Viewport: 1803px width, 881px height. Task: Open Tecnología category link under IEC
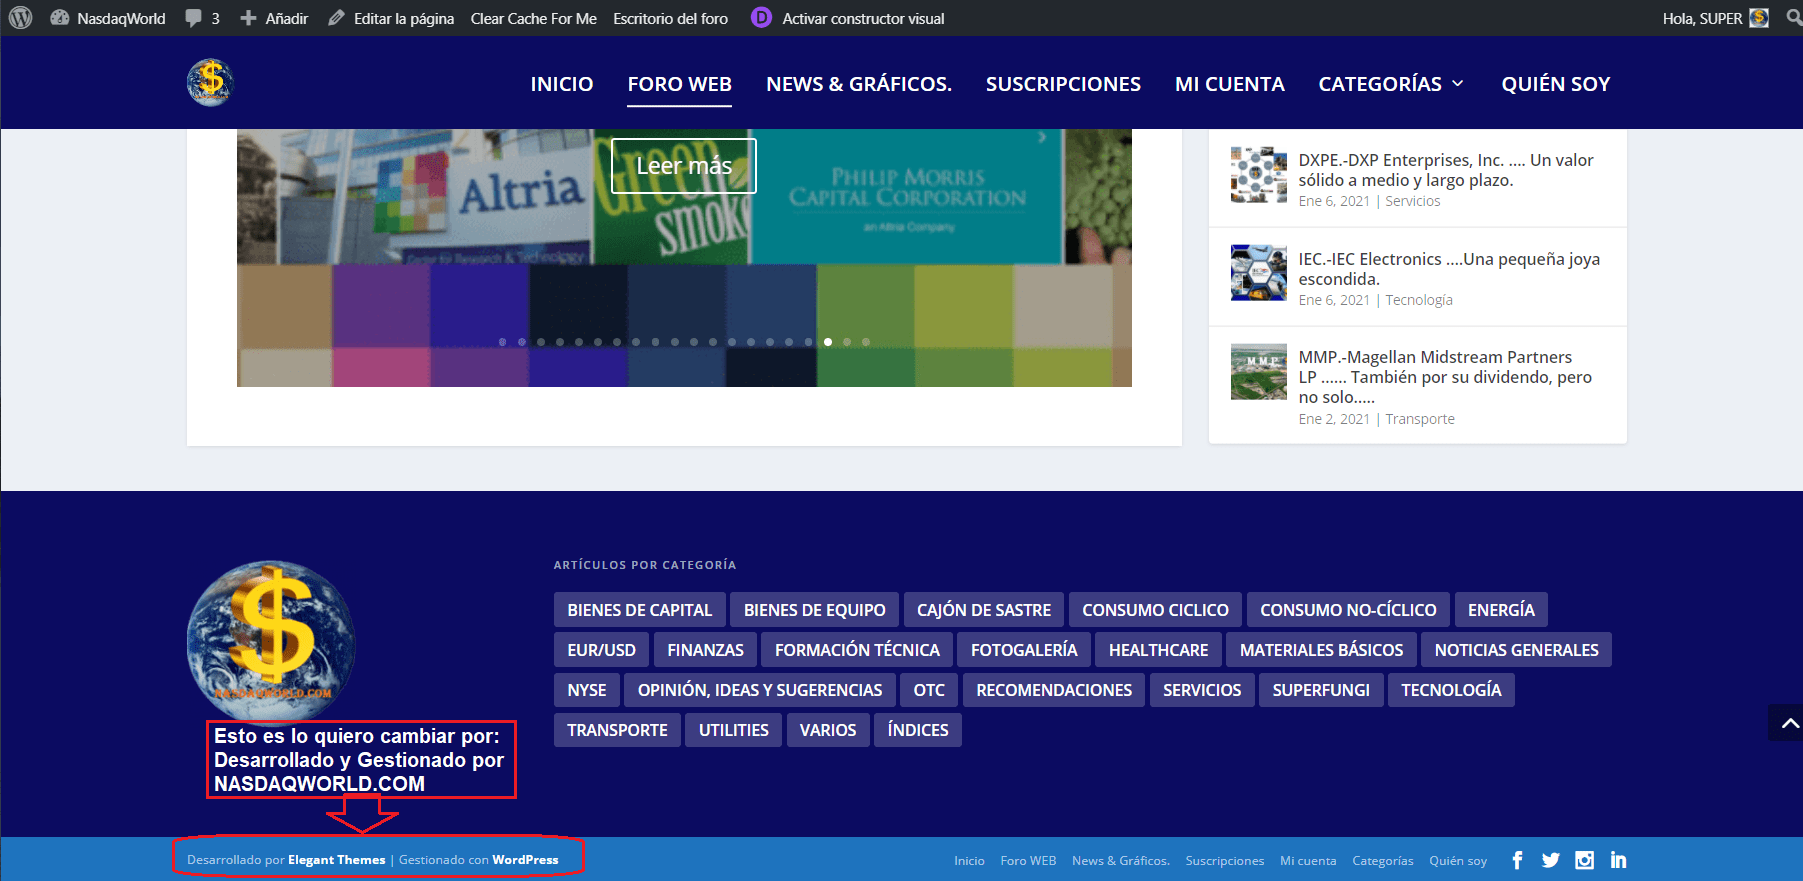[x=1419, y=300]
